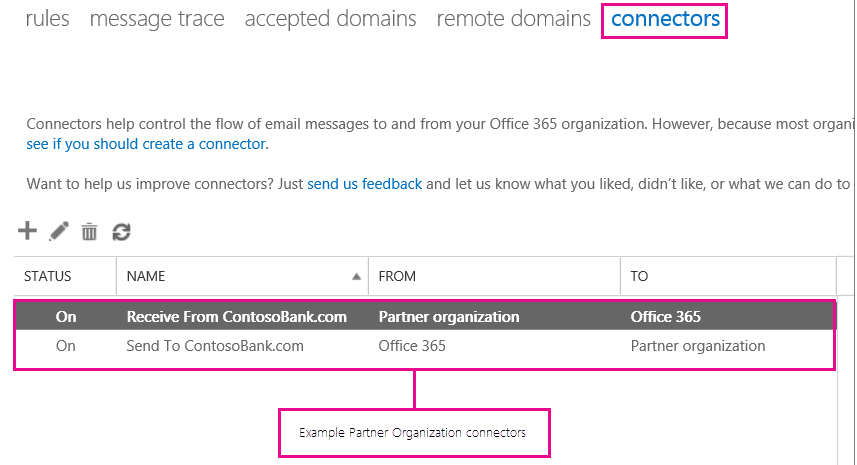857x465 pixels.
Task: Switch to the message trace tab
Action: [157, 18]
